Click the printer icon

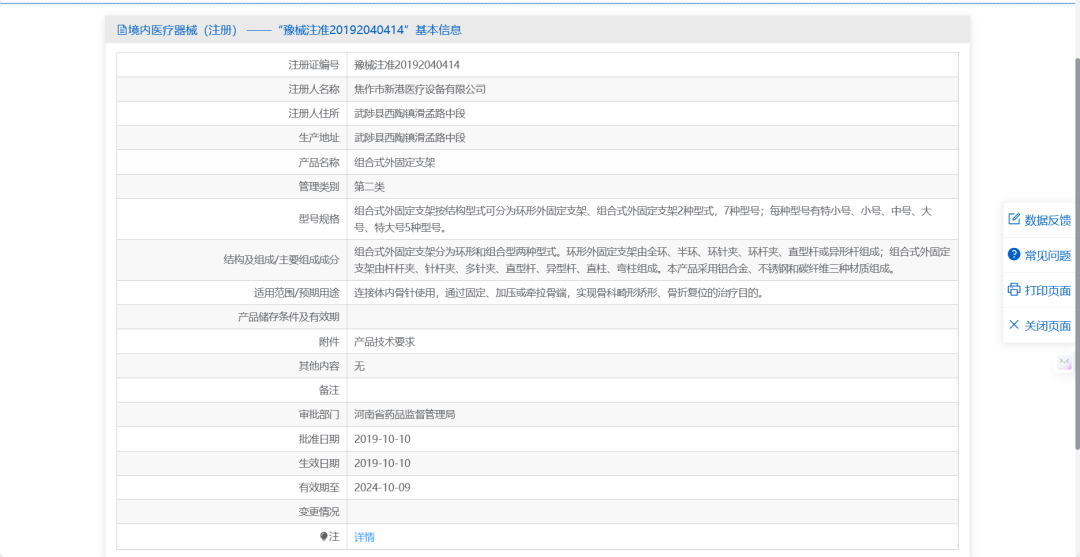pyautogui.click(x=1013, y=290)
